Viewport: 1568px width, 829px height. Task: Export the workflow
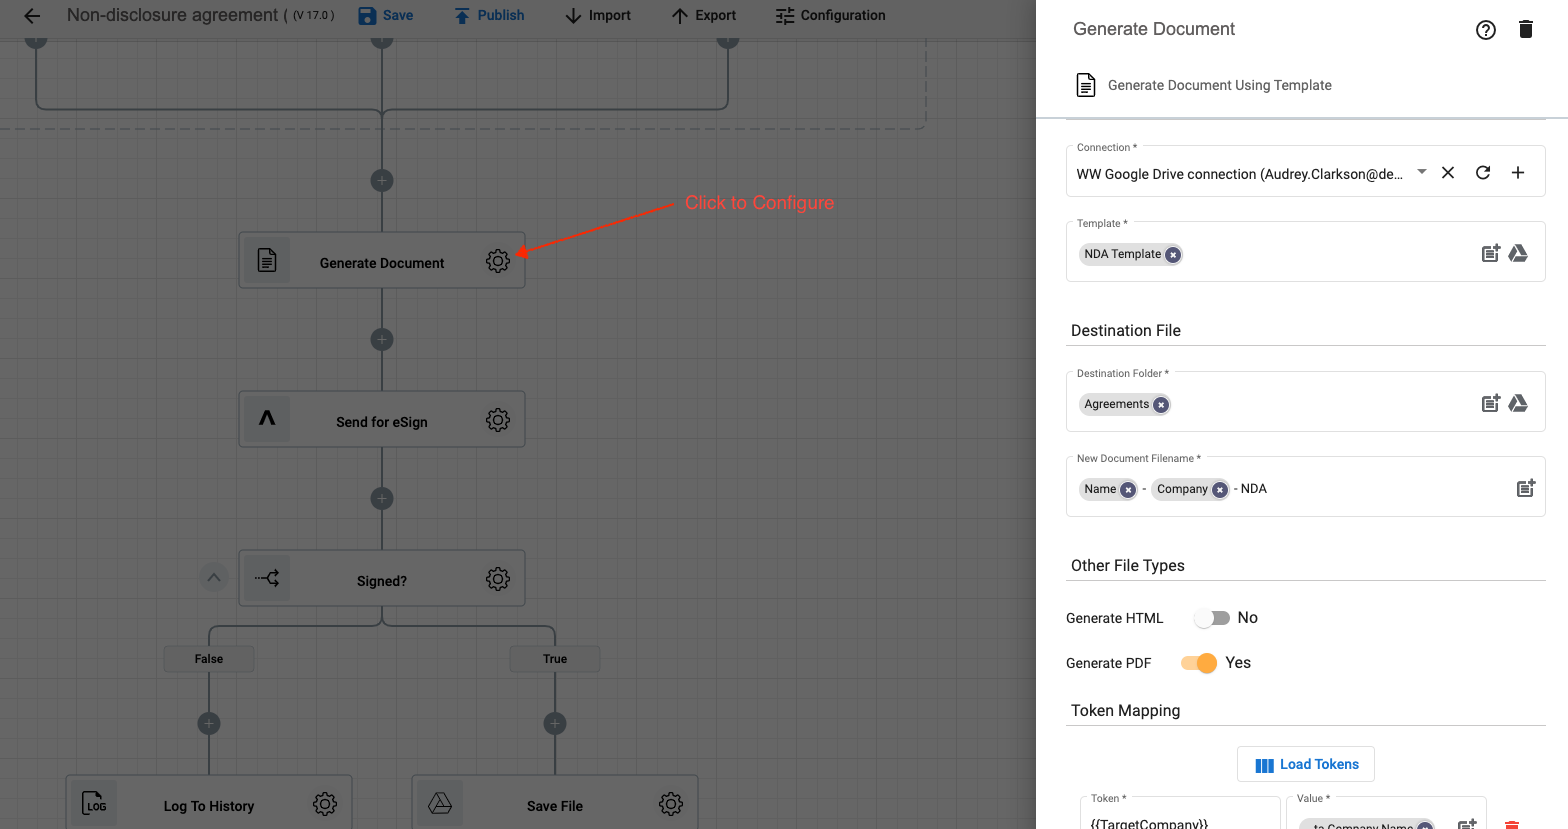tap(704, 16)
